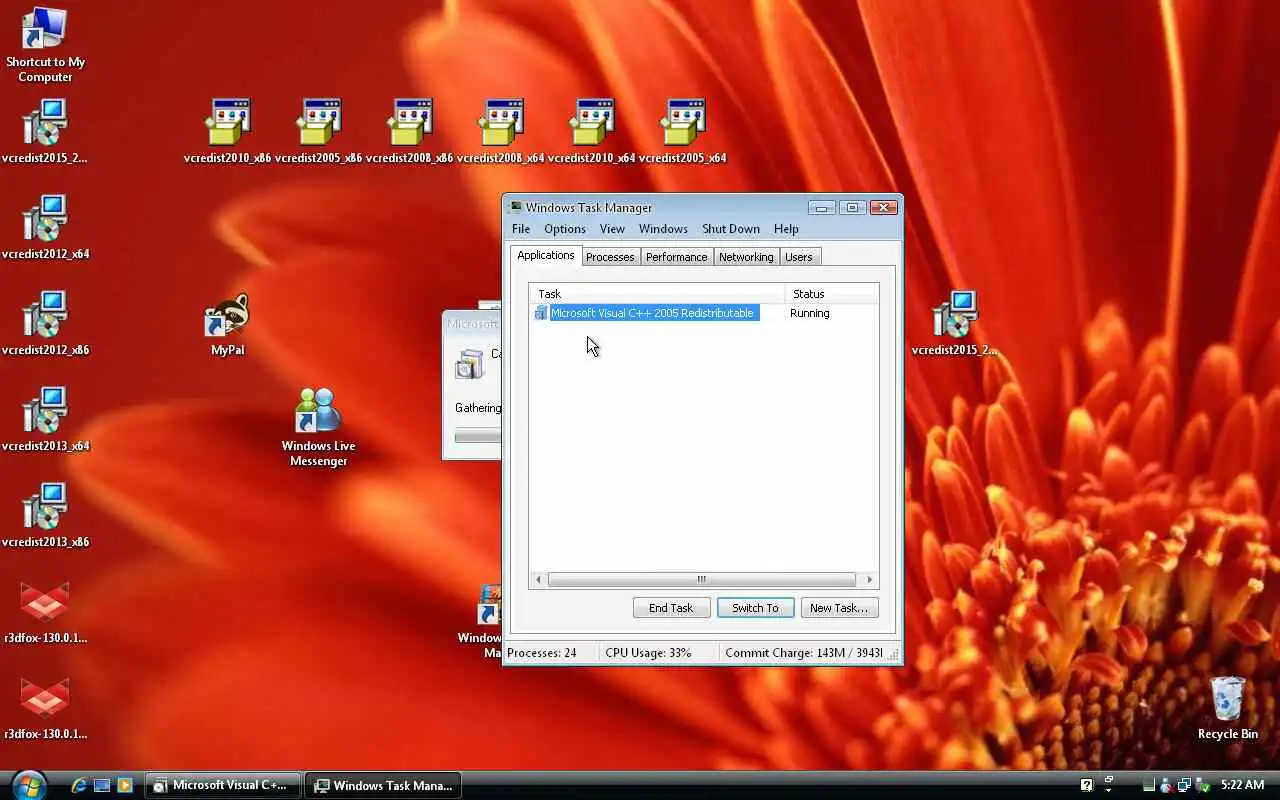Click the task list left scroll arrow
This screenshot has height=800, width=1280.
tap(538, 580)
